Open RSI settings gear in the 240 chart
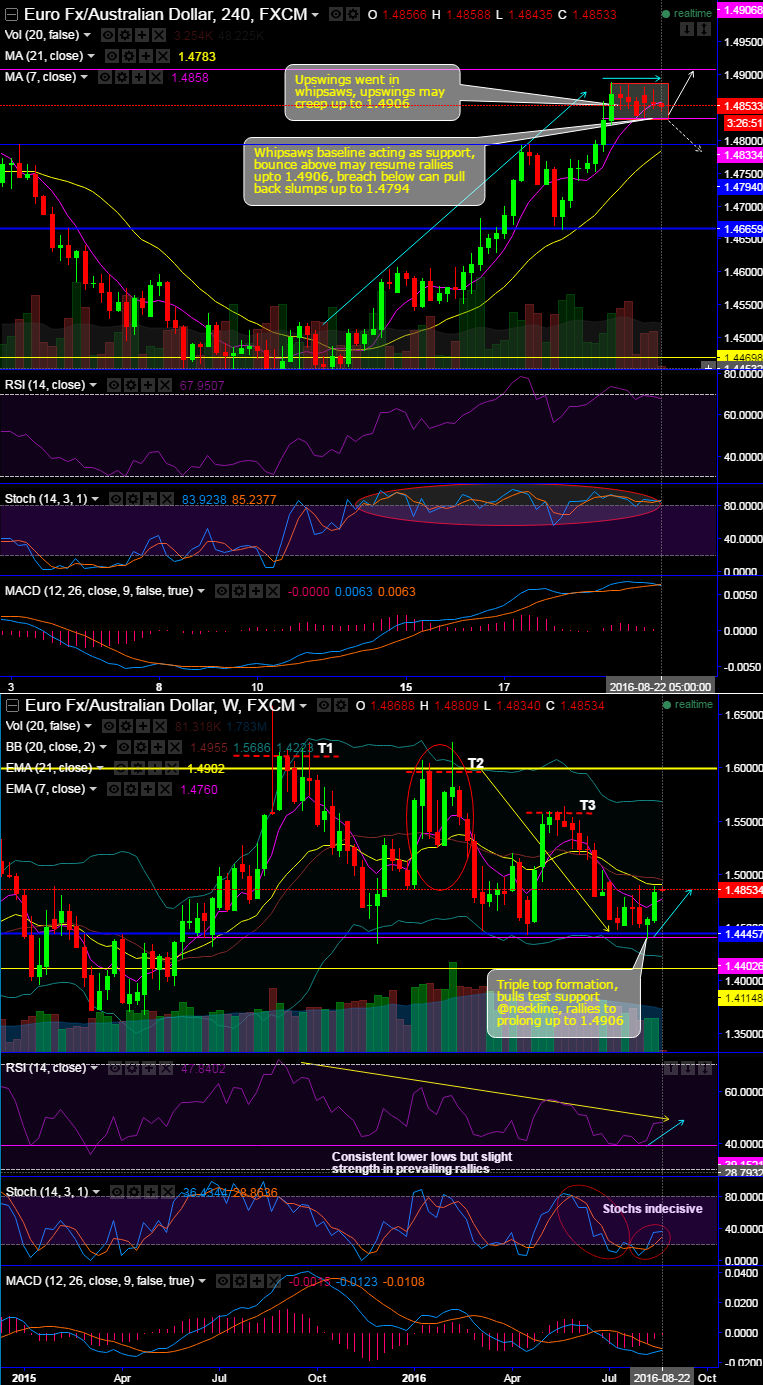The width and height of the screenshot is (763, 1385). coord(130,384)
